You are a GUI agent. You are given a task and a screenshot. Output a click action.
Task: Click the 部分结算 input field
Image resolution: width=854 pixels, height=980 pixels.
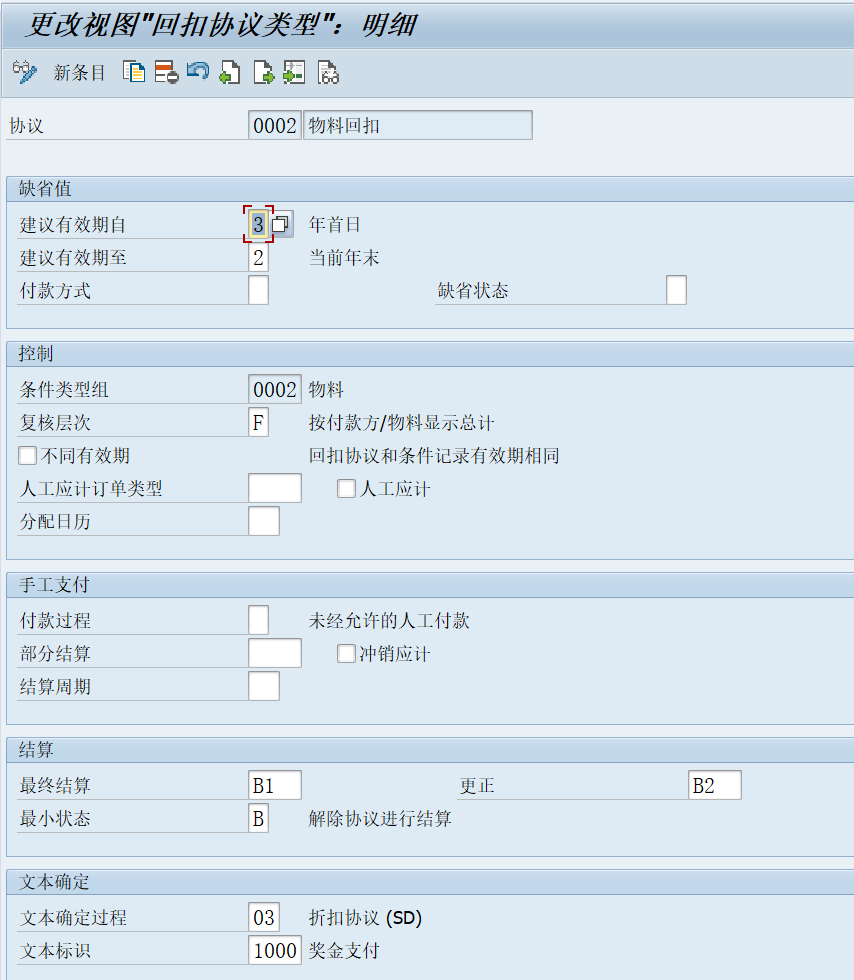[x=275, y=653]
